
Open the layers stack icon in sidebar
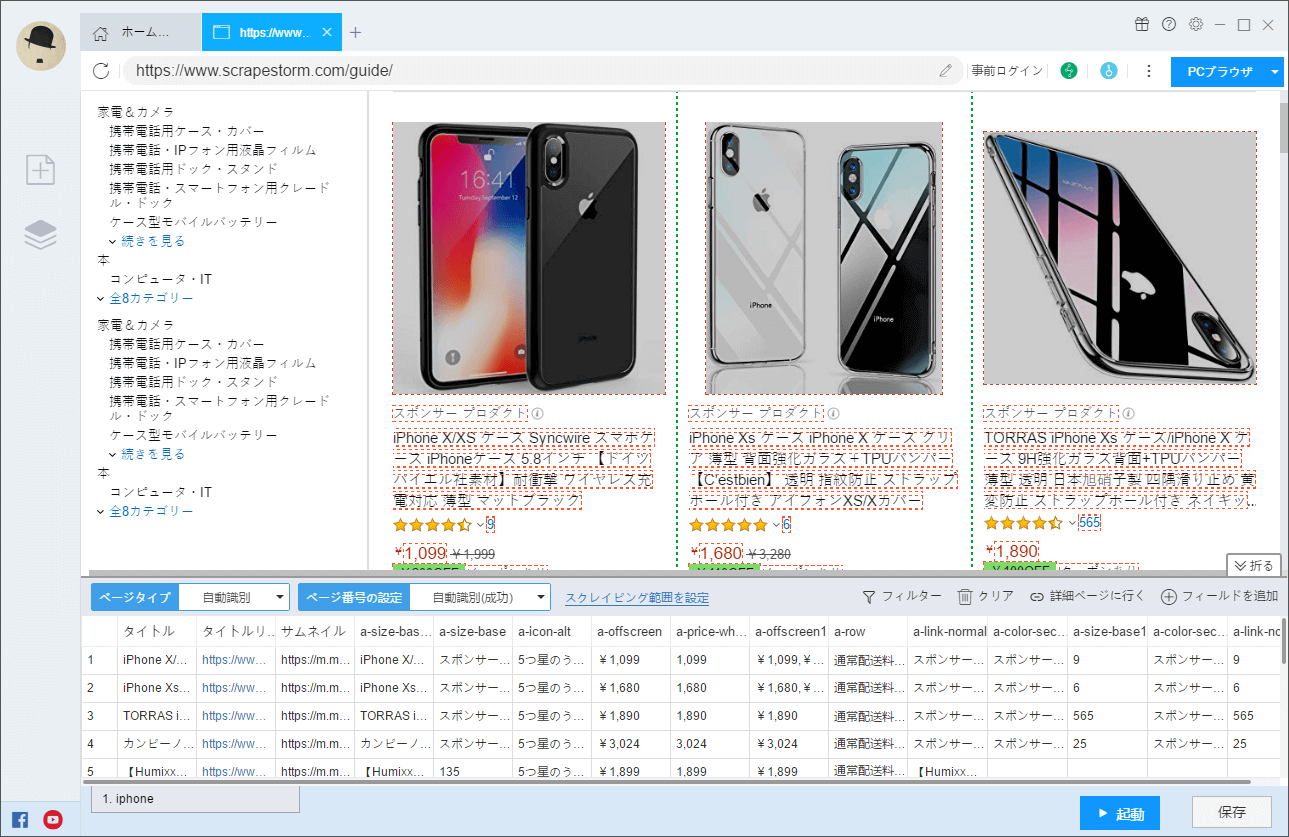tap(41, 234)
